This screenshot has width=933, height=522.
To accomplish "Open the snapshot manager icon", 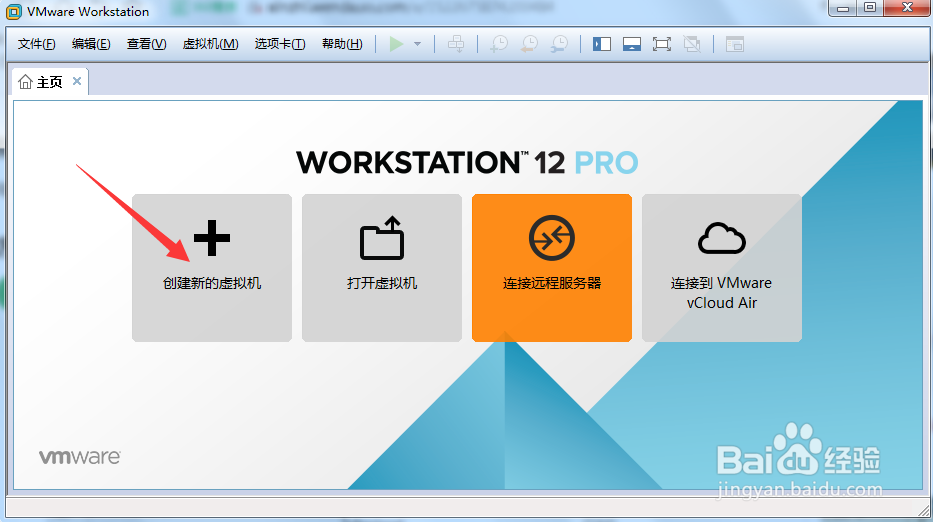I will [x=559, y=44].
